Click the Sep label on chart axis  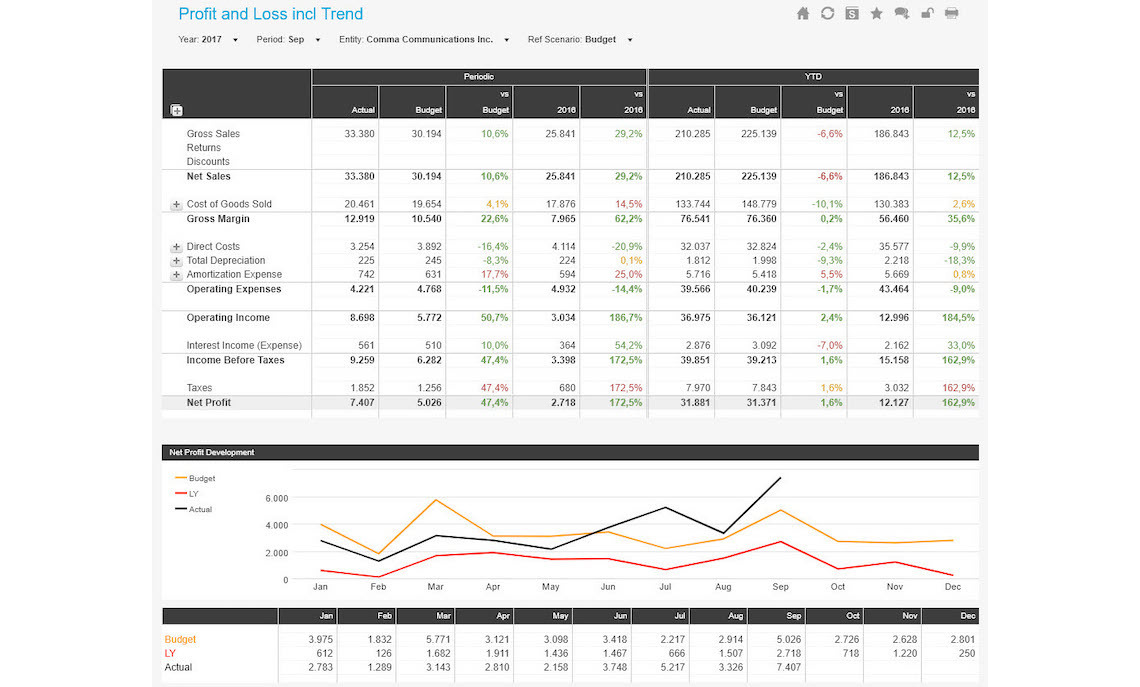point(780,587)
